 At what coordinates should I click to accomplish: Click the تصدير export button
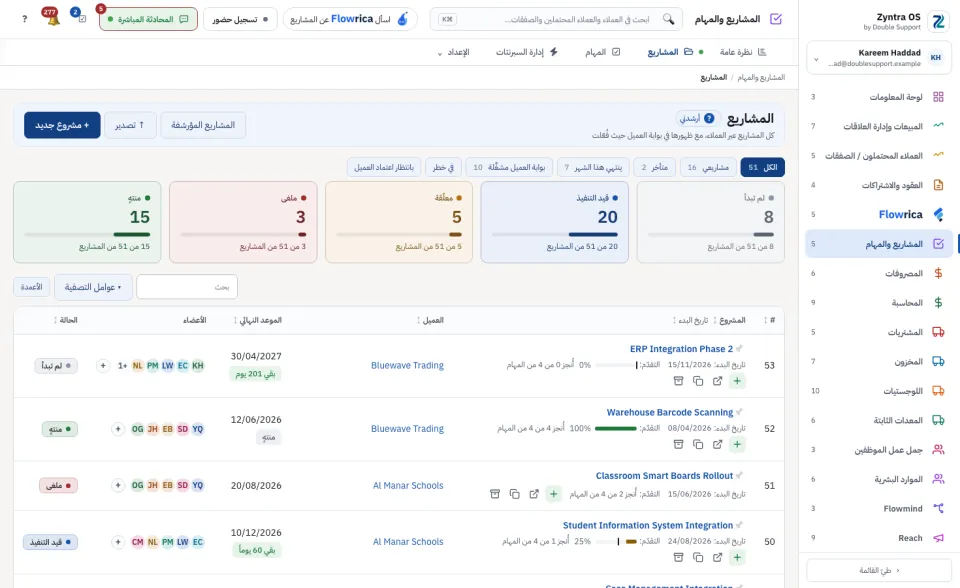[130, 125]
